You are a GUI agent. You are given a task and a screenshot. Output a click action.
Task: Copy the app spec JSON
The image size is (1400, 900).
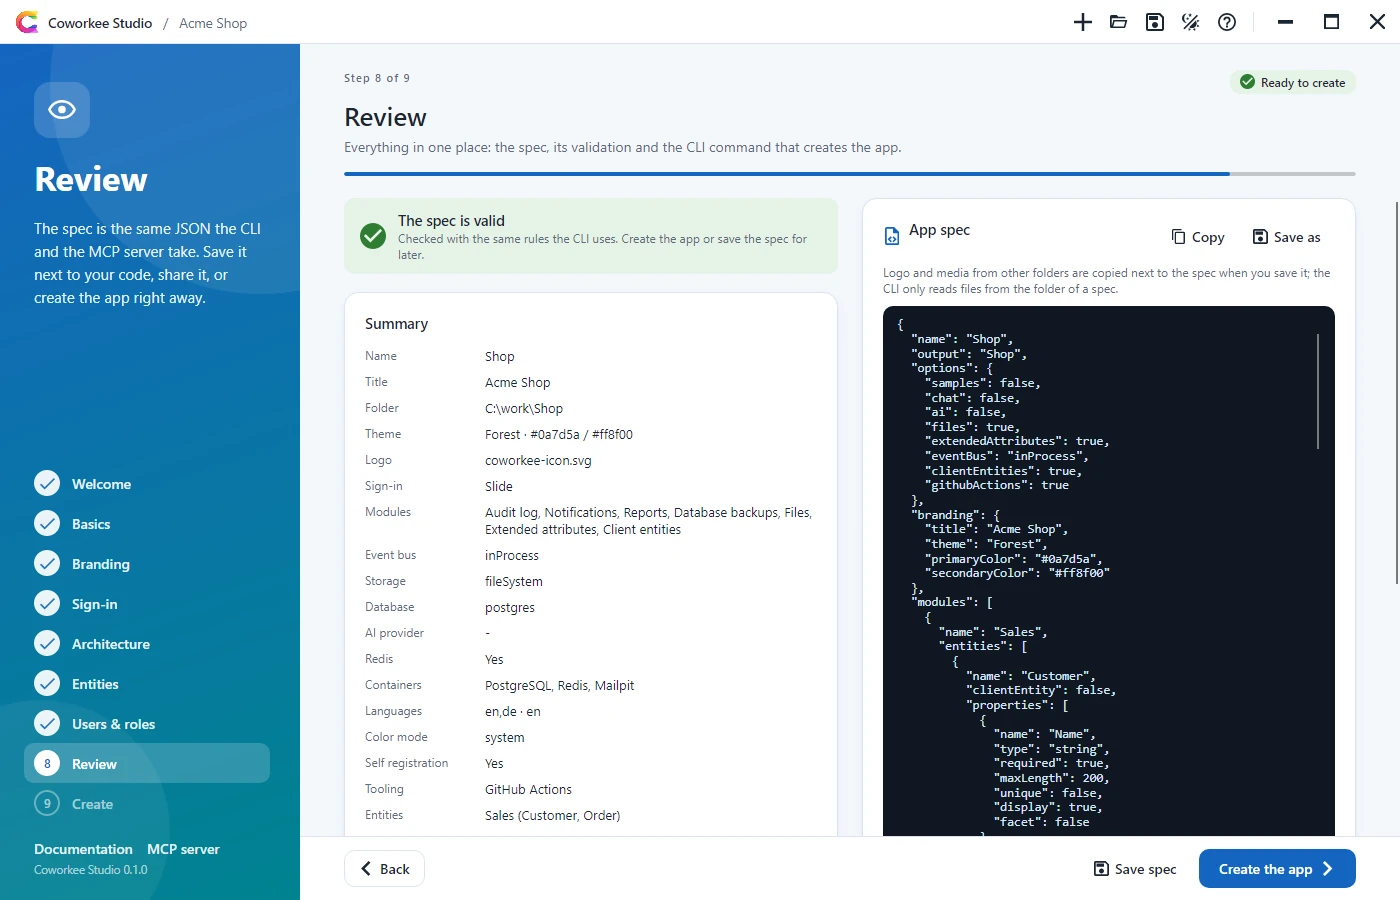point(1198,237)
